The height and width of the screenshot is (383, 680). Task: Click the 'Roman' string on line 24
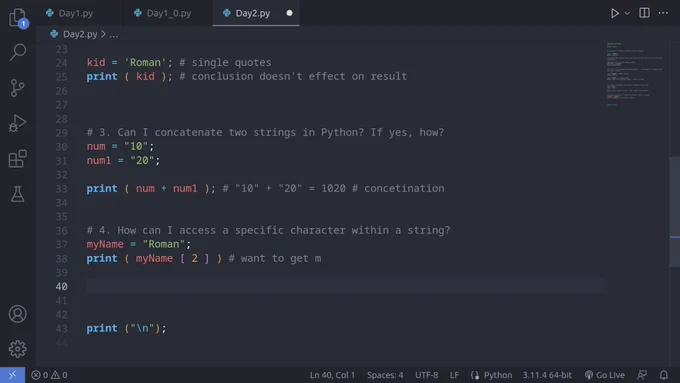(145, 62)
